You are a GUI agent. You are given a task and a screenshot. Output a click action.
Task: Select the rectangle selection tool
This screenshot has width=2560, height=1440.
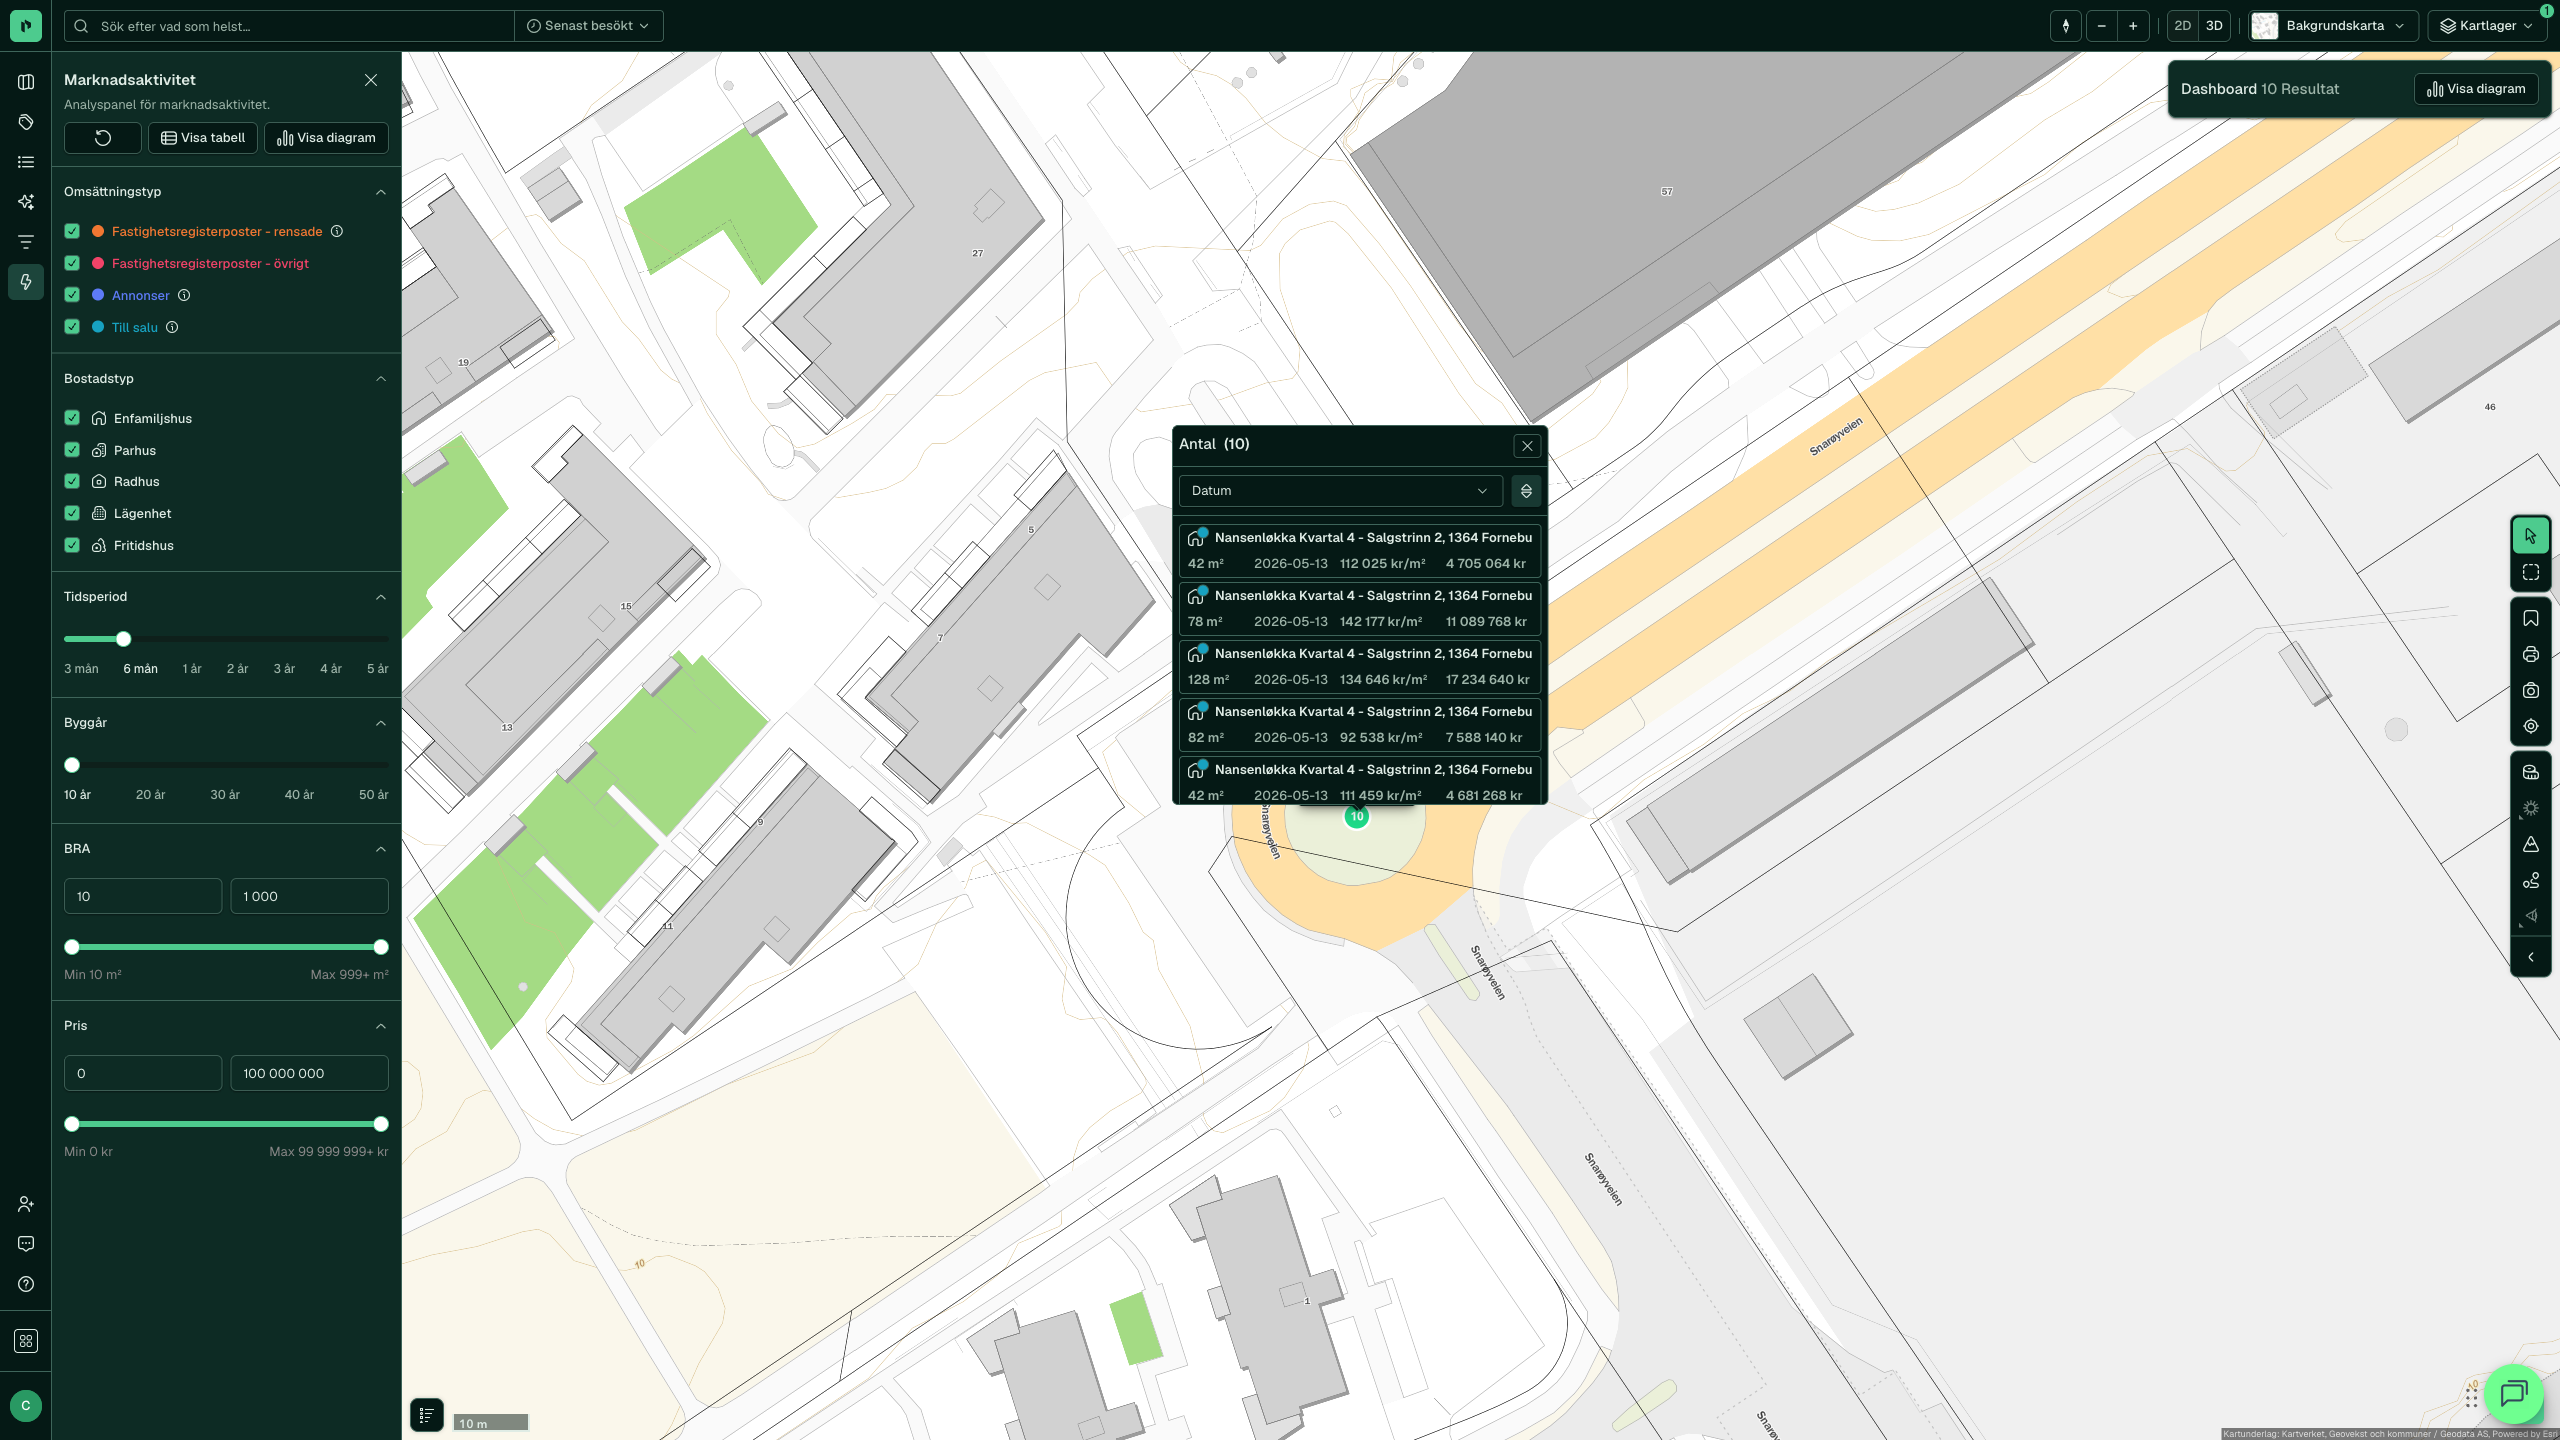pos(2530,572)
